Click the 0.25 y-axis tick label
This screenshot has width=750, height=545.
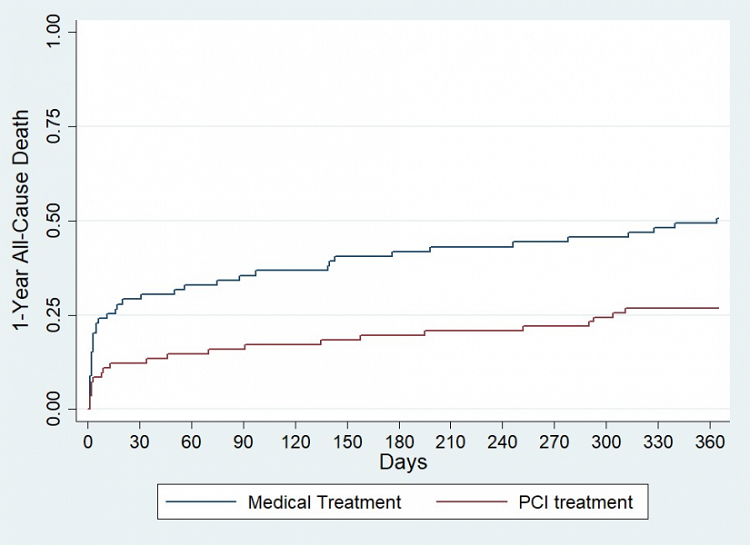[61, 315]
